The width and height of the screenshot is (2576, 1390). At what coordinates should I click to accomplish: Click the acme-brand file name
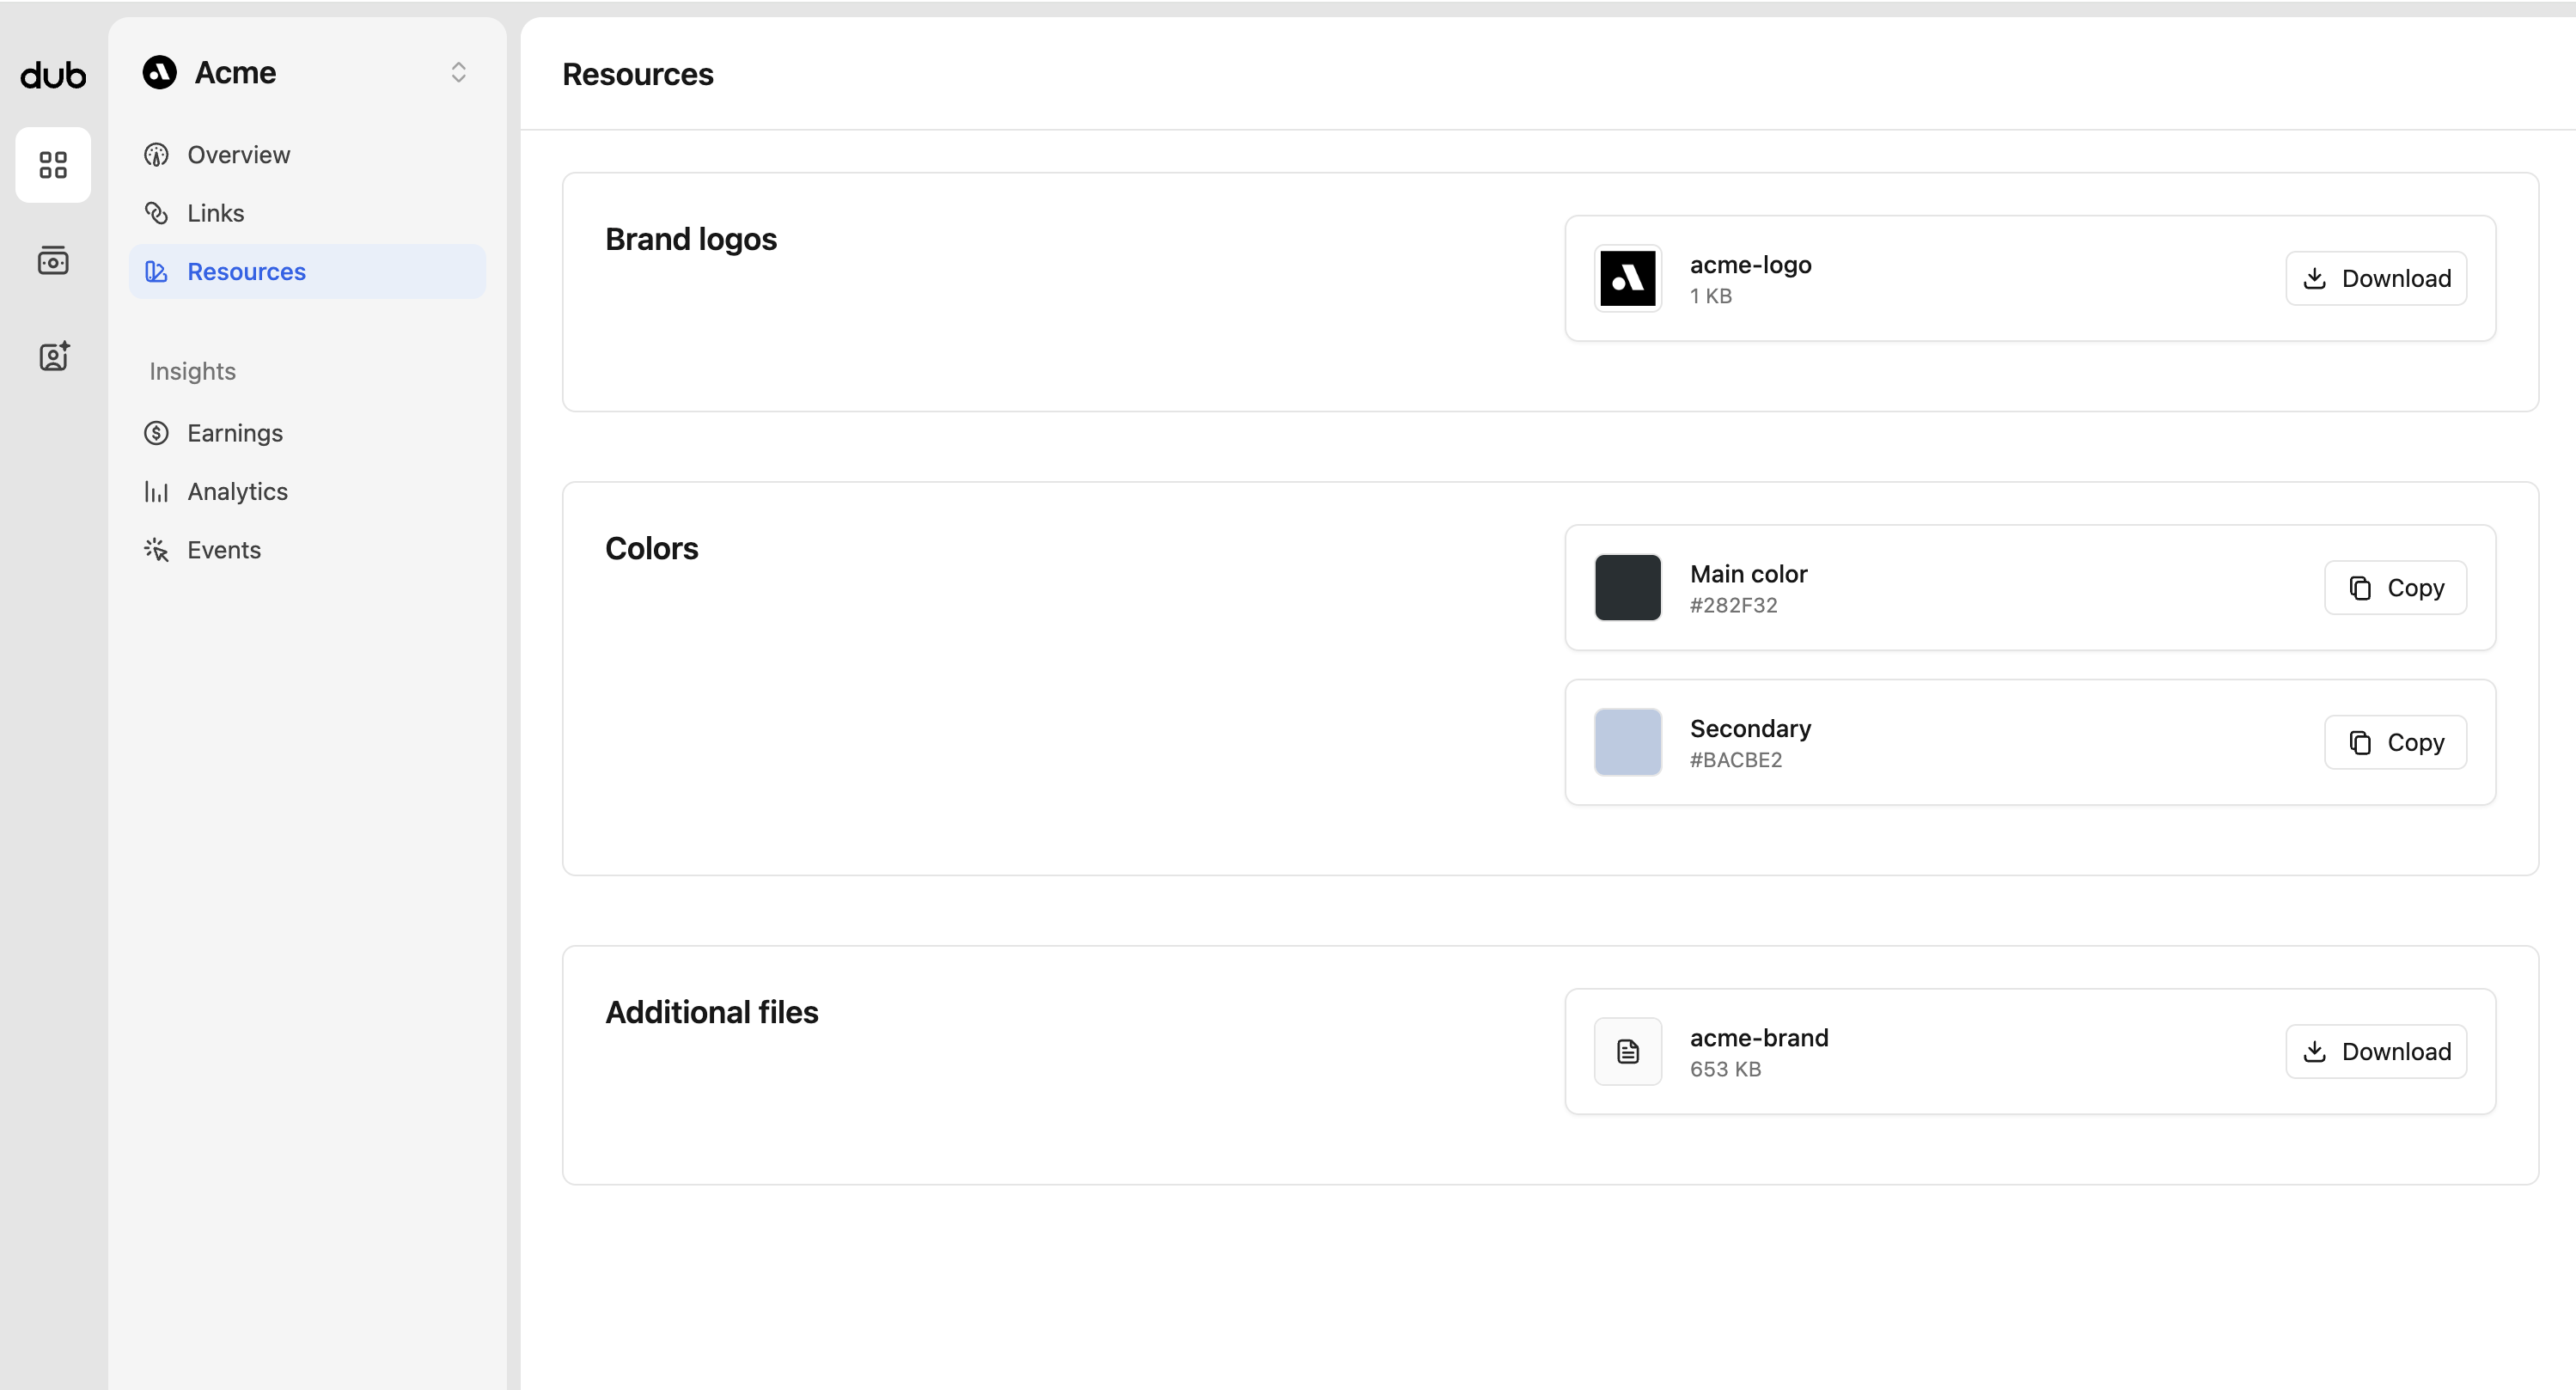(x=1759, y=1038)
